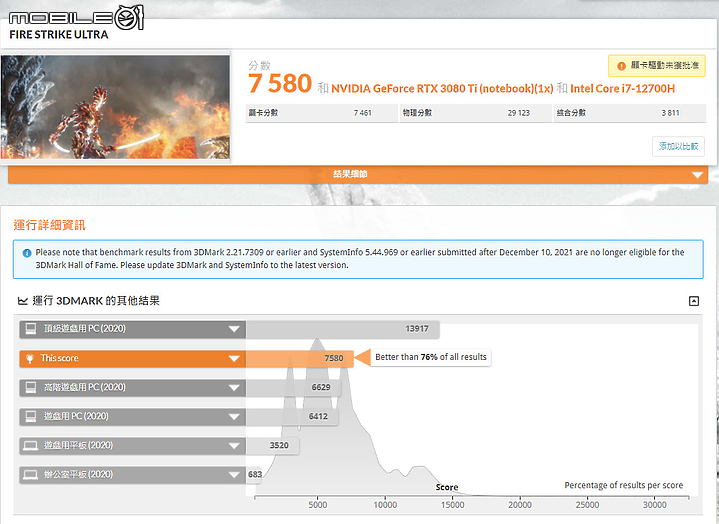Click the FIRE STRIKE ULTRA title
Screen dimensions: 719x524
pos(59,35)
